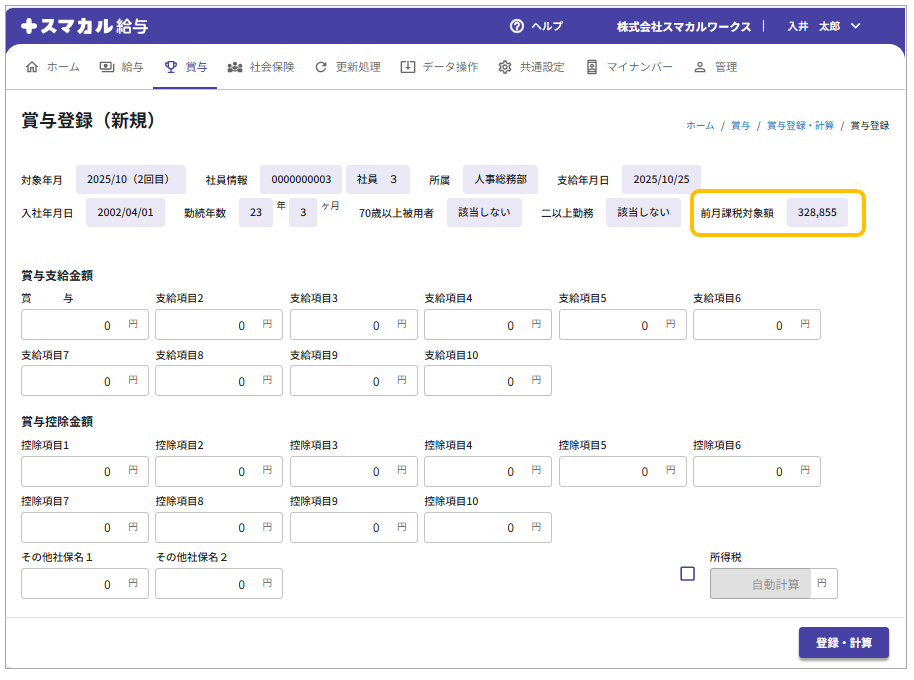The width and height of the screenshot is (914, 680).
Task: Click the salary (給与) banknote icon
Action: point(106,67)
